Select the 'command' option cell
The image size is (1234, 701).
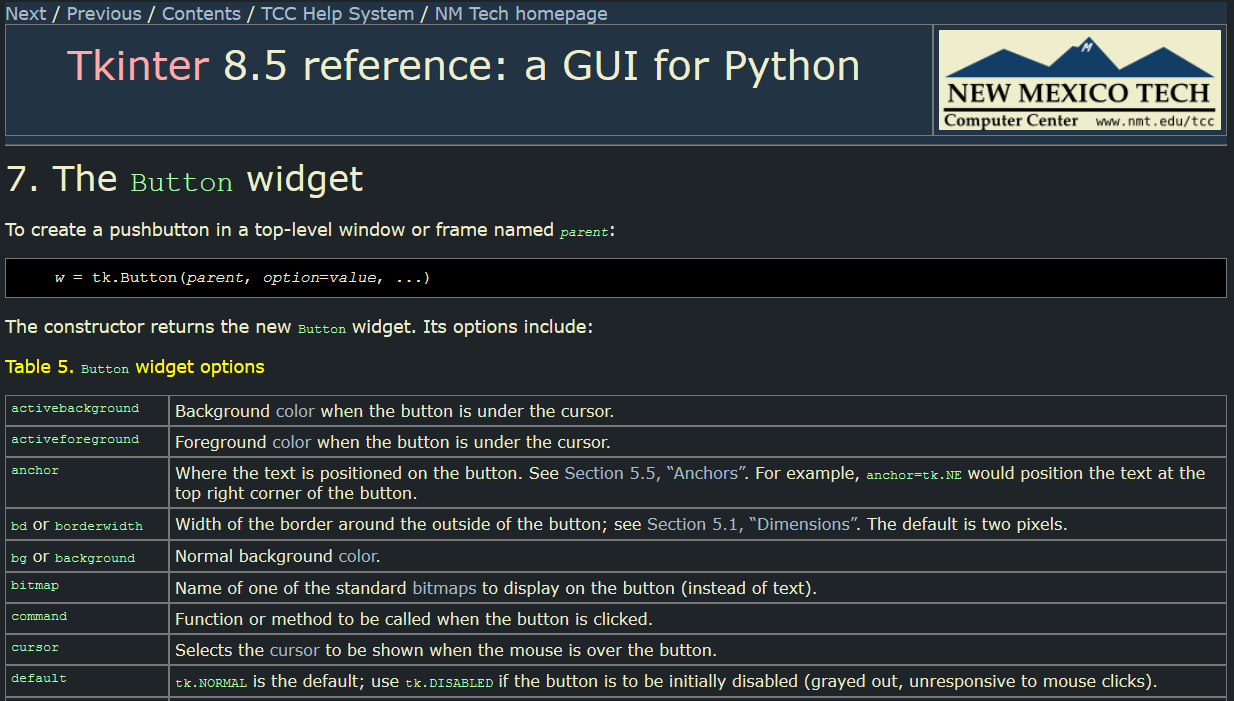pos(88,619)
